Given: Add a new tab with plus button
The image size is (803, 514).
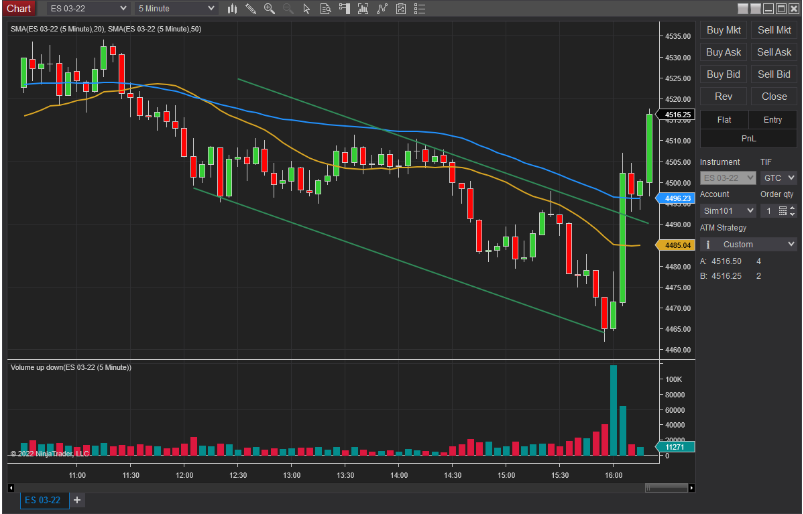Looking at the screenshot, I should 77,500.
